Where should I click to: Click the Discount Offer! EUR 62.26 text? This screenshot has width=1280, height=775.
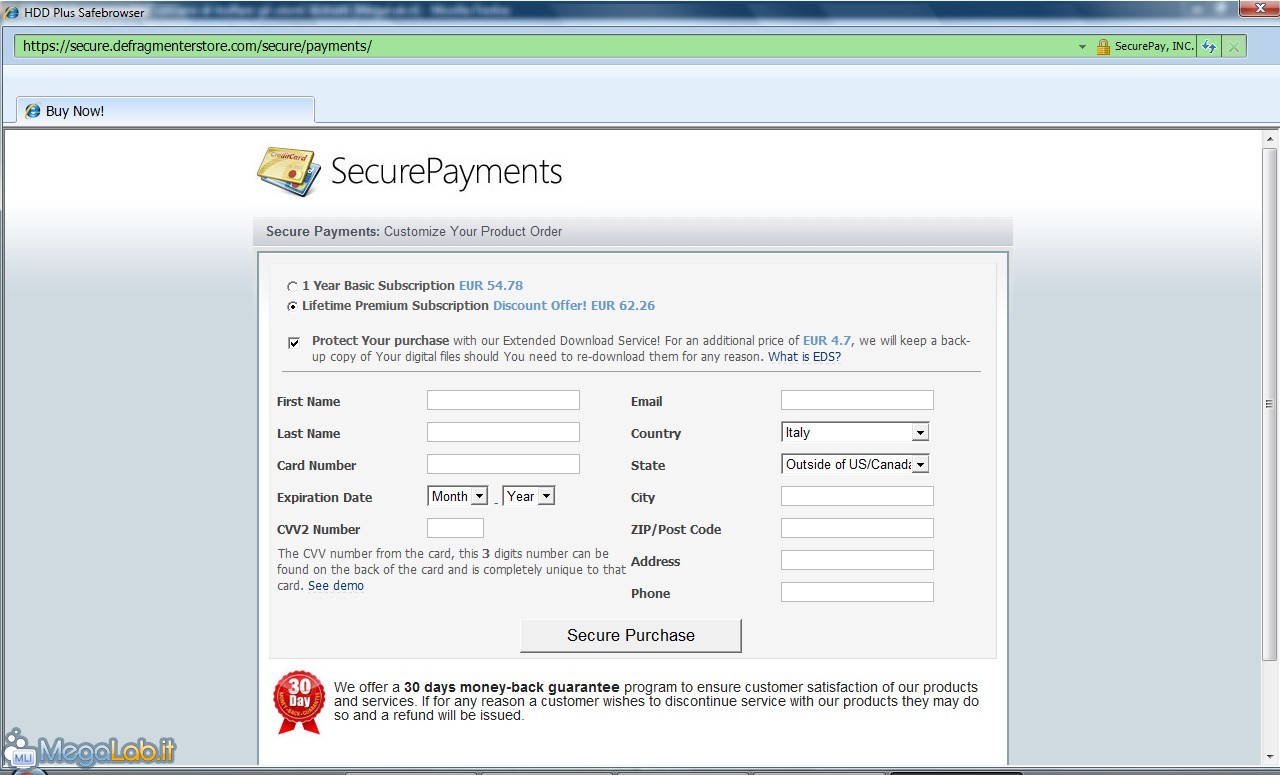tap(574, 306)
